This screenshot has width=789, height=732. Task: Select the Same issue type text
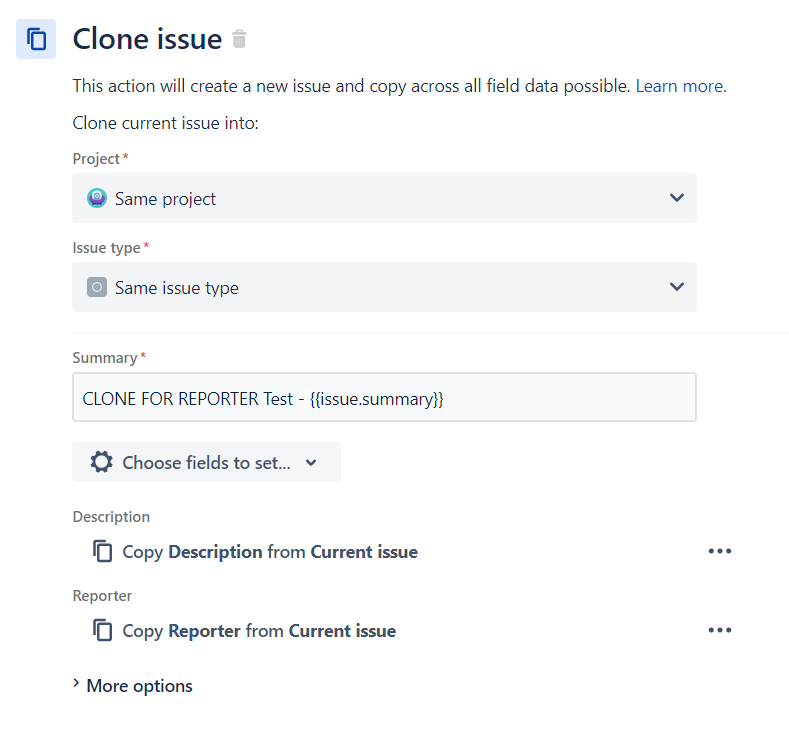click(x=177, y=288)
